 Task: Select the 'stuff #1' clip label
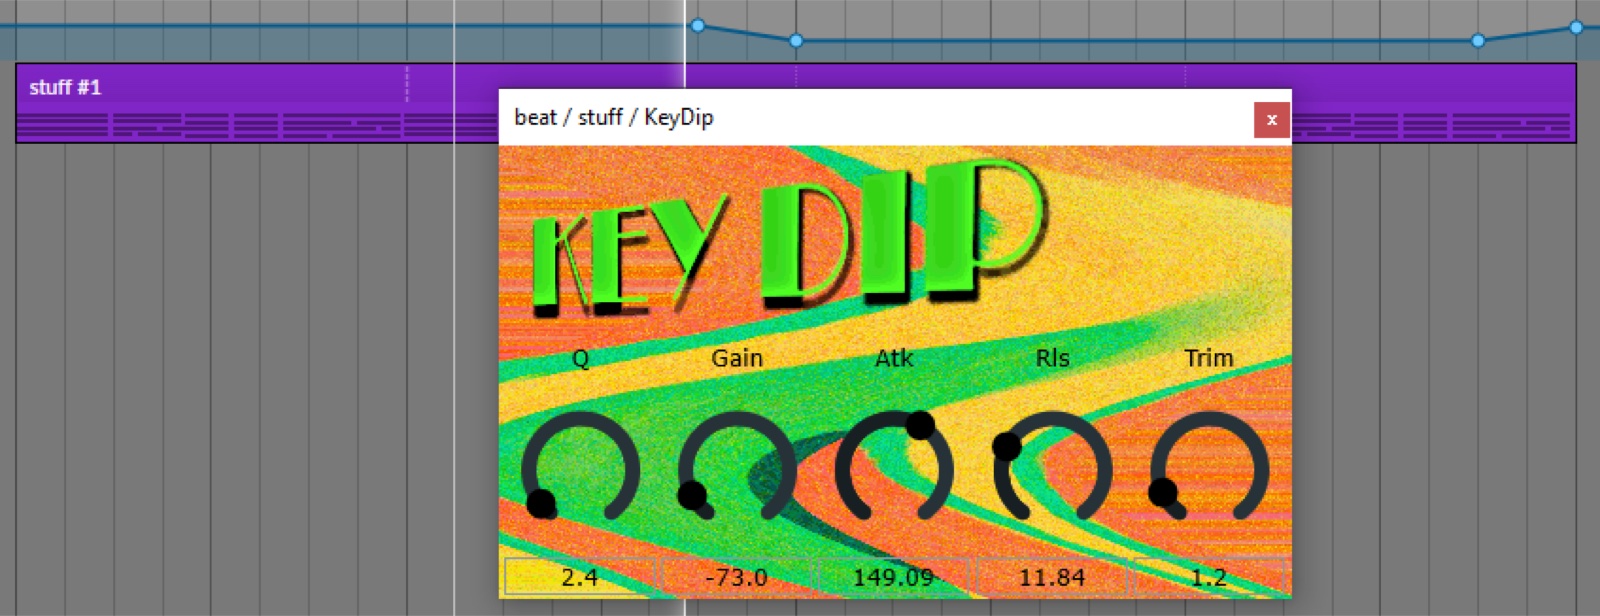(65, 87)
